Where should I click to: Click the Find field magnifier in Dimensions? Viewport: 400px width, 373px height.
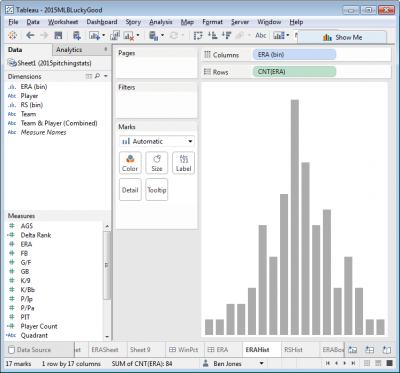click(x=97, y=76)
